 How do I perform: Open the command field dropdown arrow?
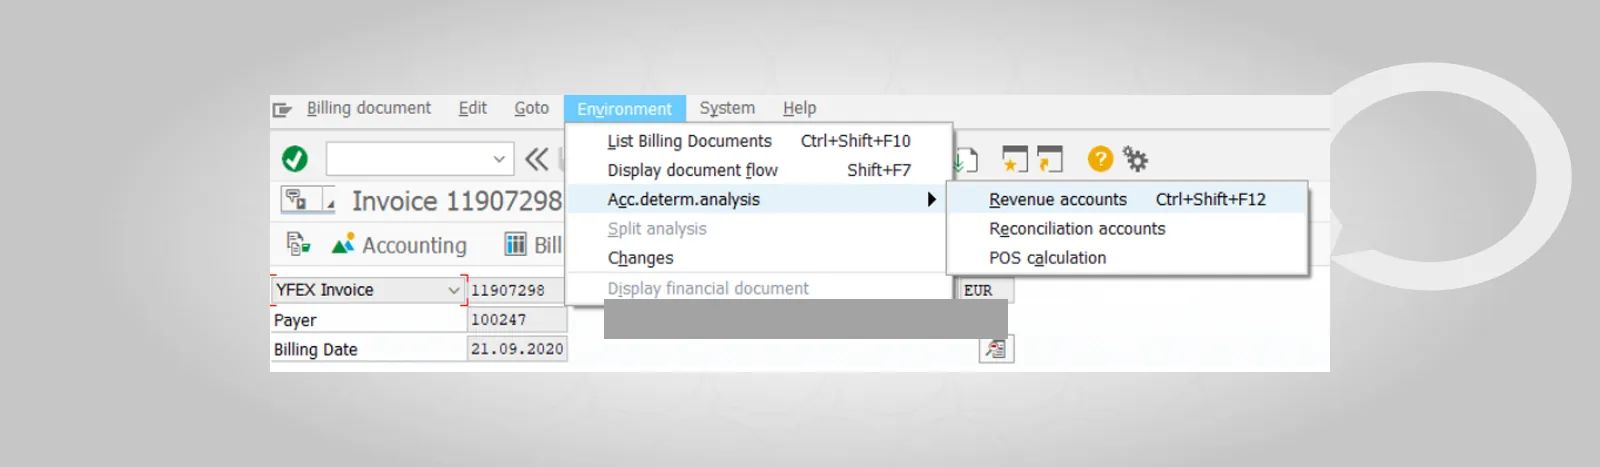(499, 159)
